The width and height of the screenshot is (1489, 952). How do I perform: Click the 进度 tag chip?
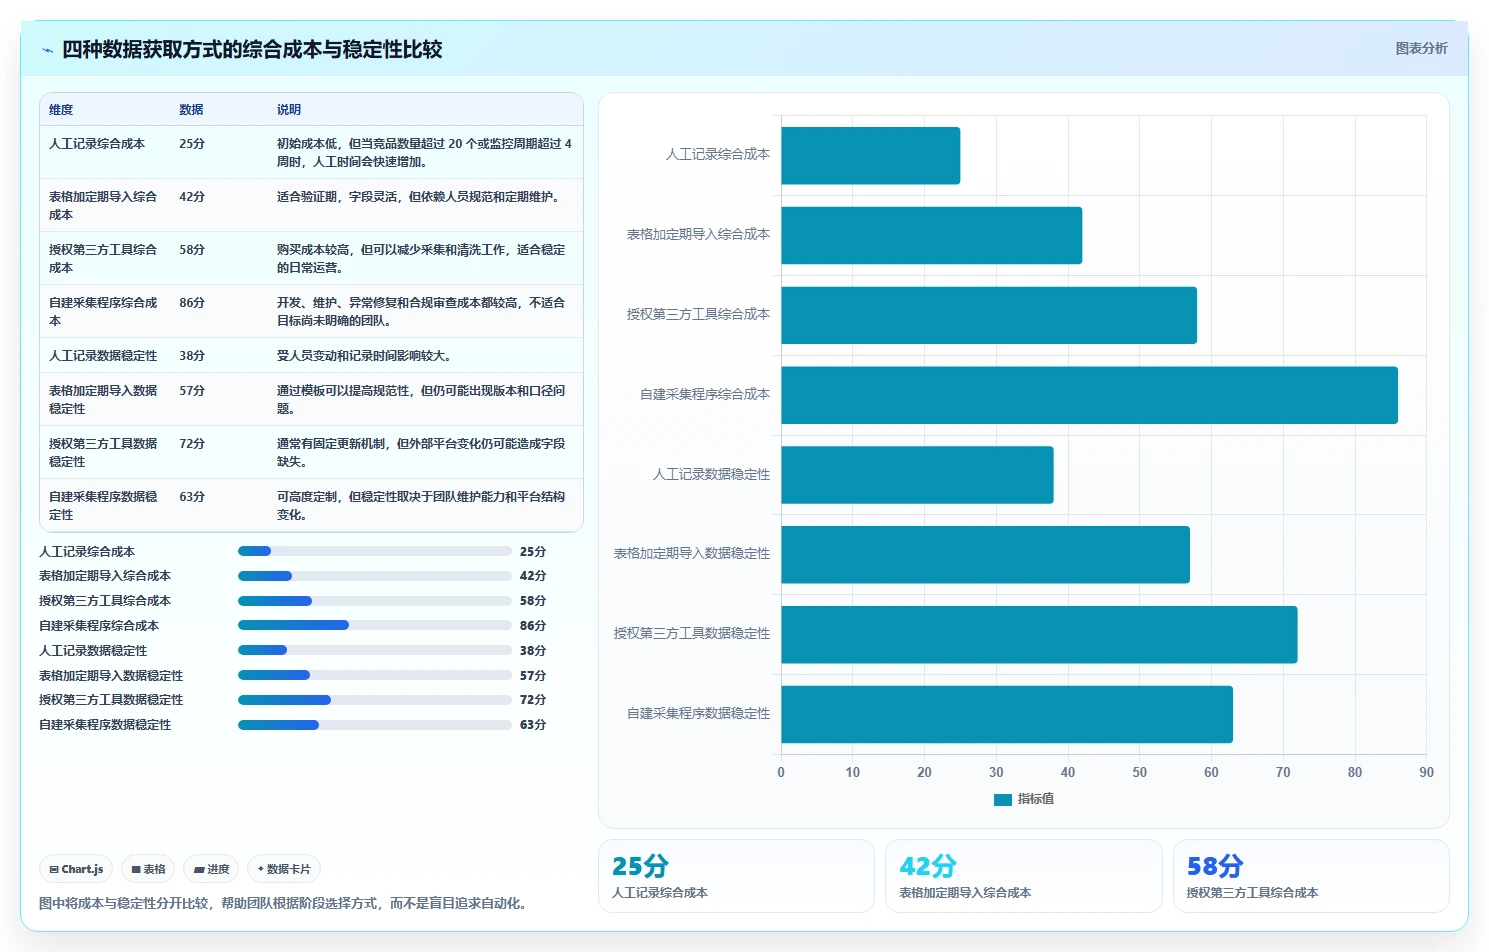[211, 869]
